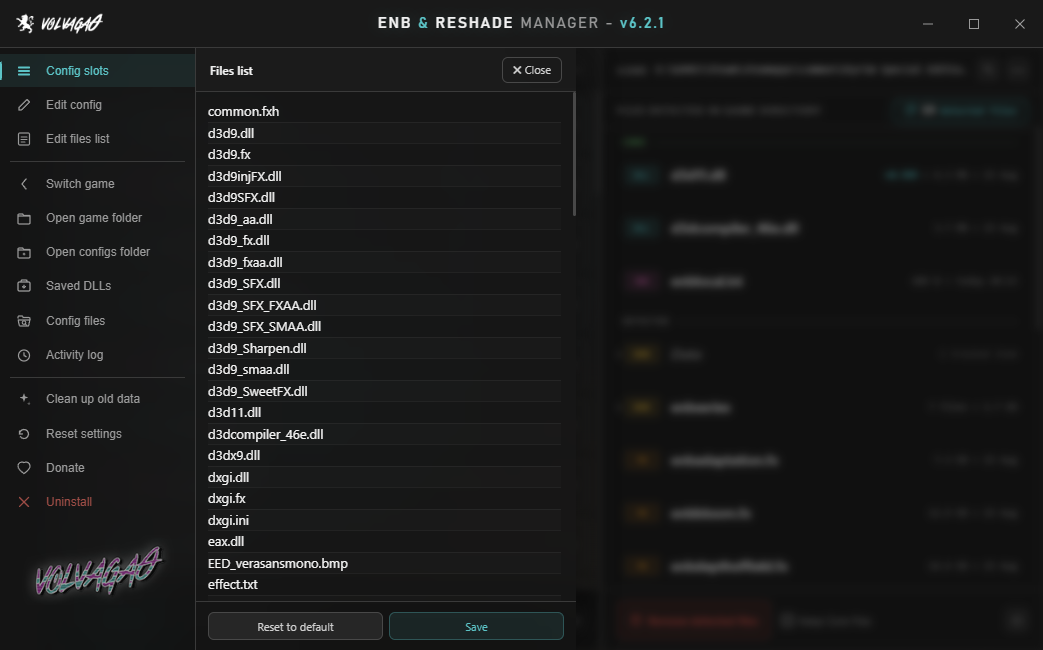Viewport: 1043px width, 650px height.
Task: Select common.fxh in the files list
Action: (384, 112)
